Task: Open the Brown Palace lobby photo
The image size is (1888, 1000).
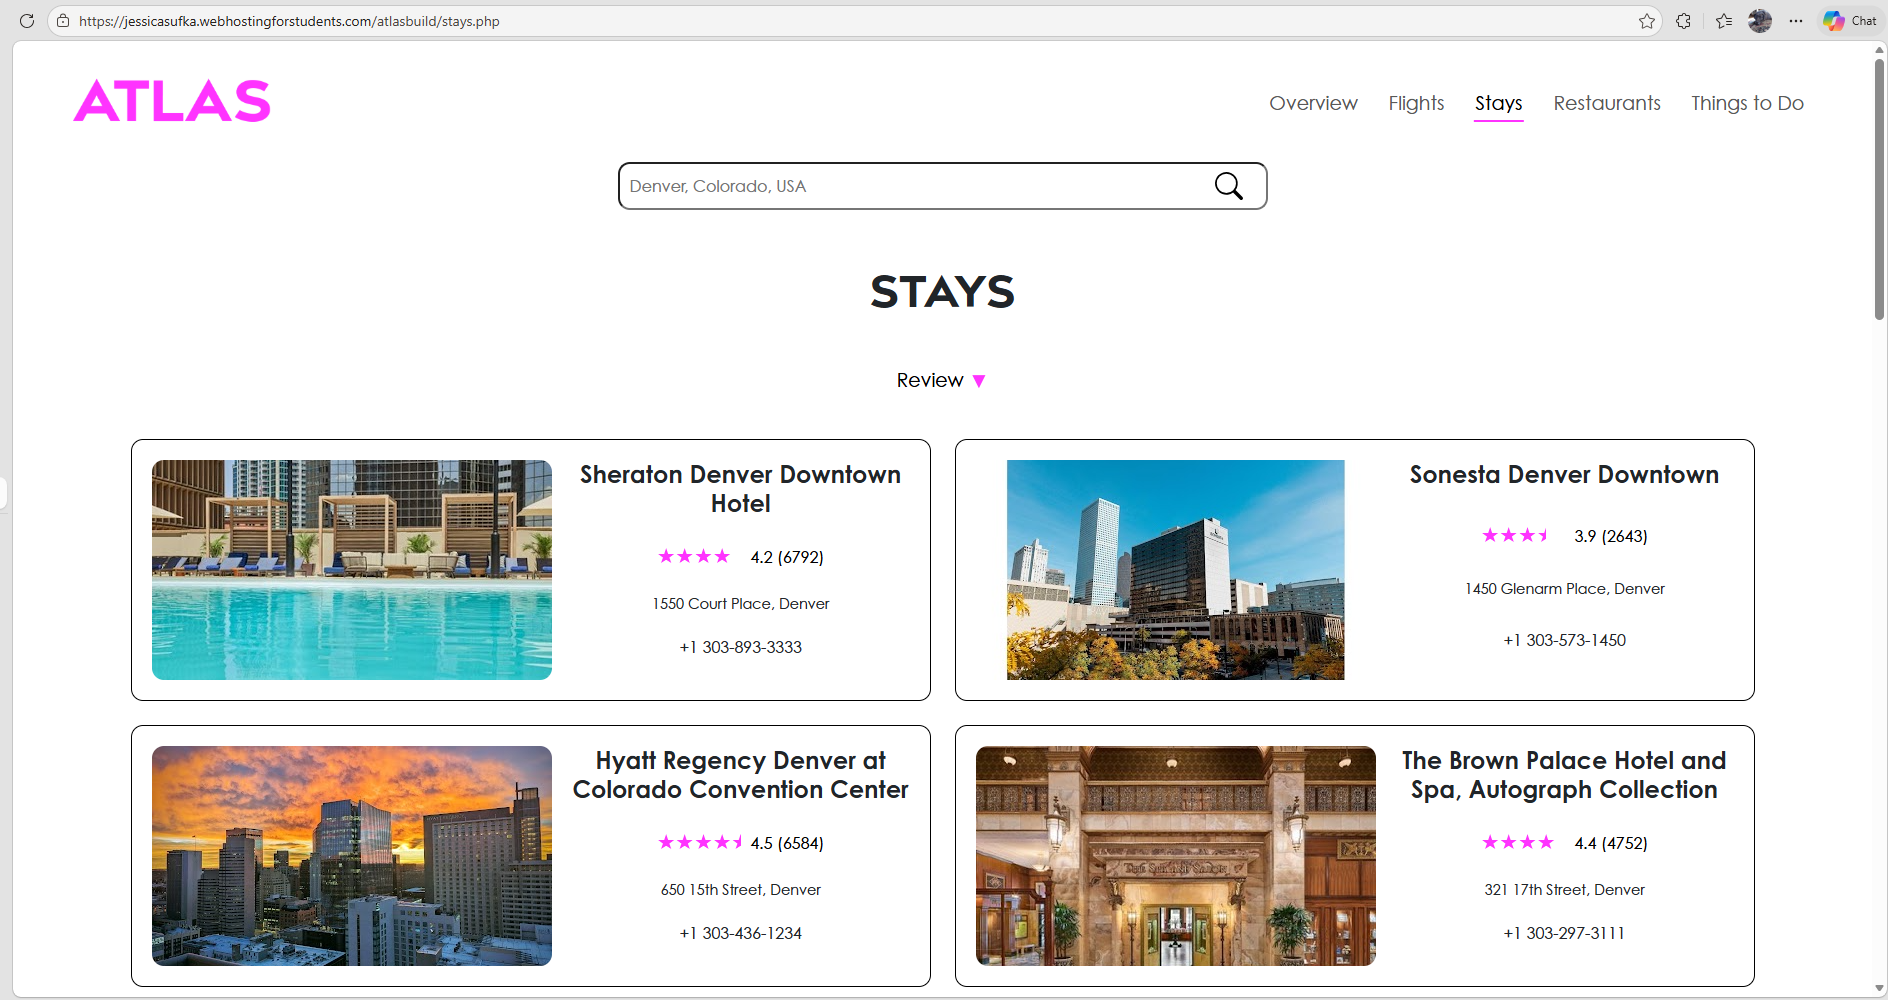Action: [1176, 856]
